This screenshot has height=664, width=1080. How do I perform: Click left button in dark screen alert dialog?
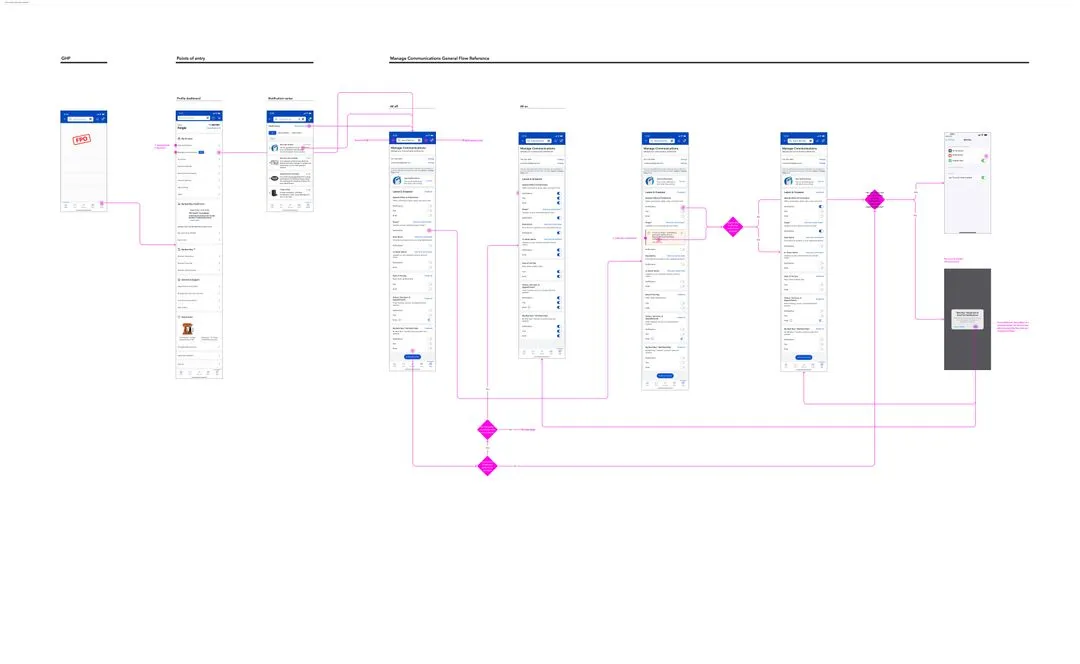pyautogui.click(x=959, y=326)
